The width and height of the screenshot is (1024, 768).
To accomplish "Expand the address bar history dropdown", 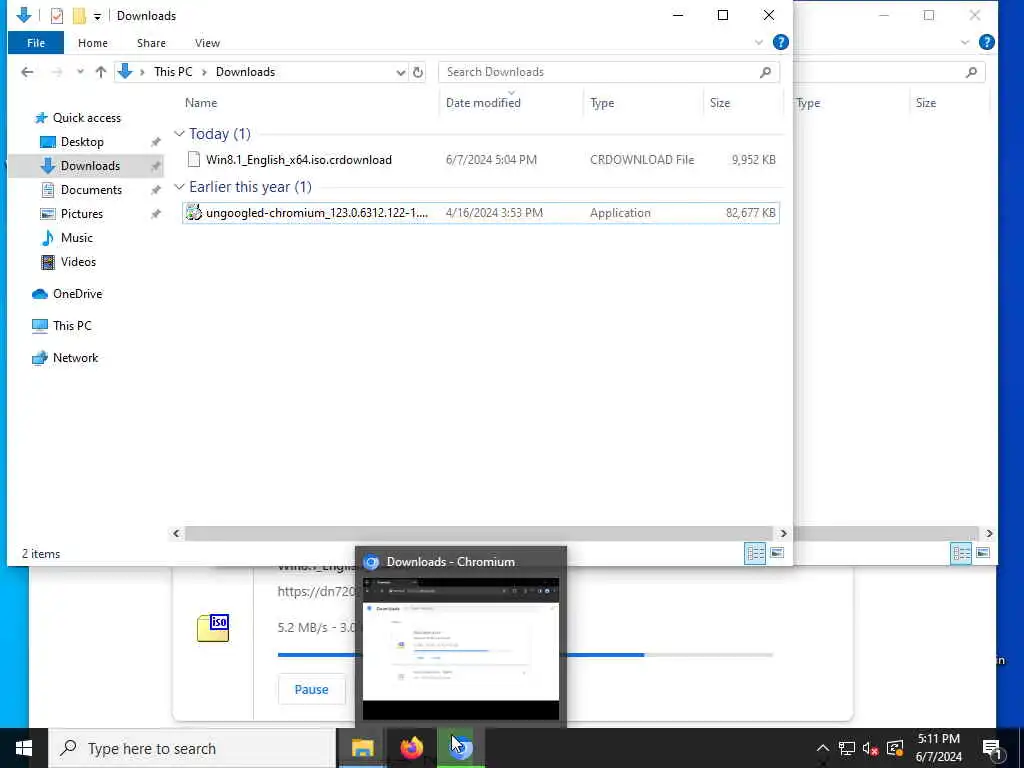I will click(400, 72).
